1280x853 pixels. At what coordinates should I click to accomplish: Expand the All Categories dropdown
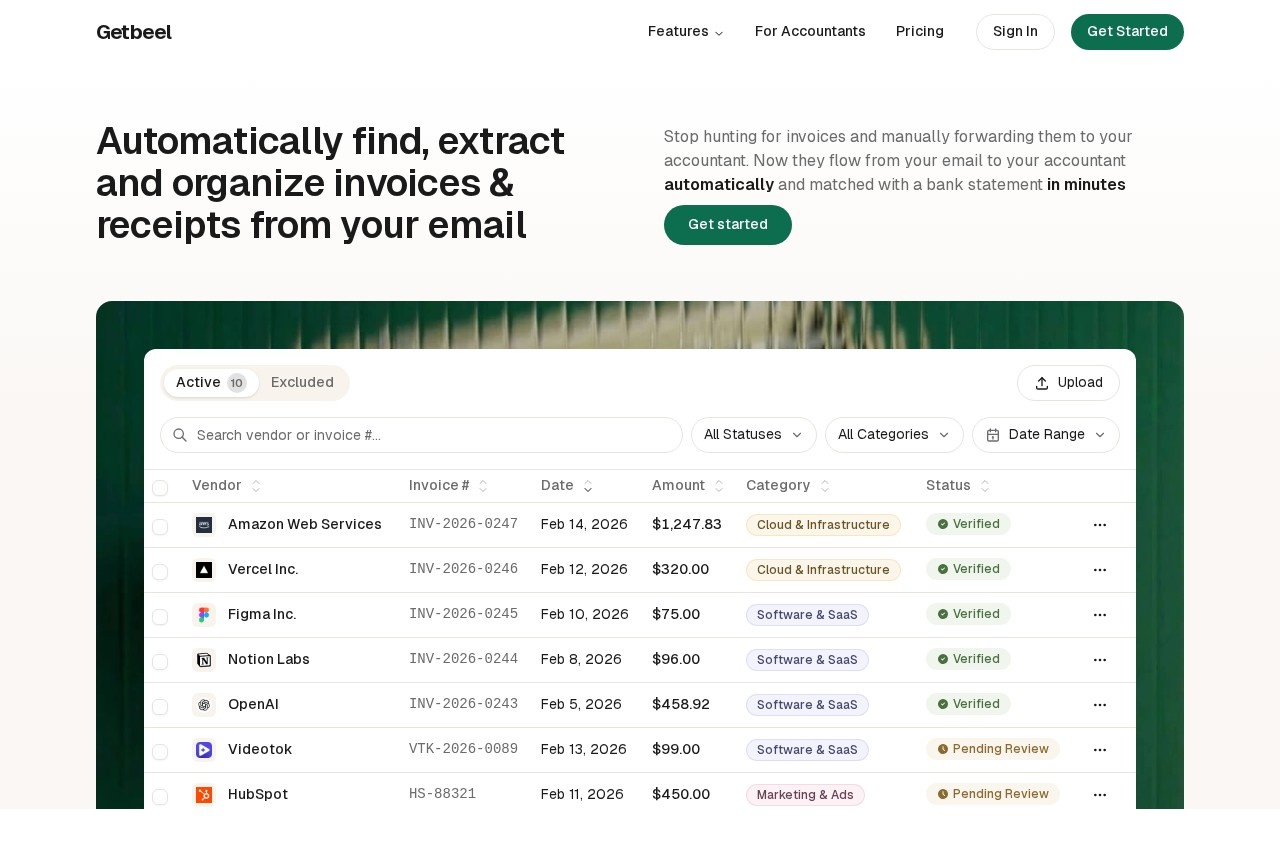pyautogui.click(x=893, y=435)
